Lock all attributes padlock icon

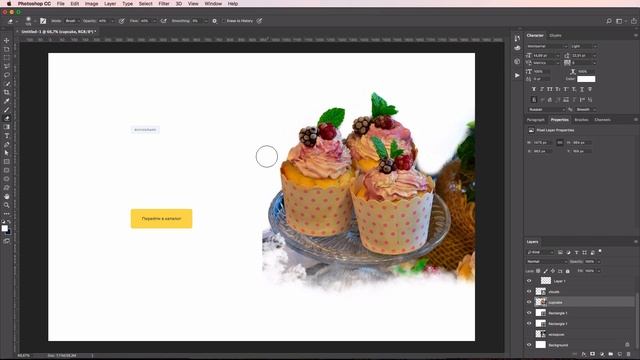tap(567, 271)
